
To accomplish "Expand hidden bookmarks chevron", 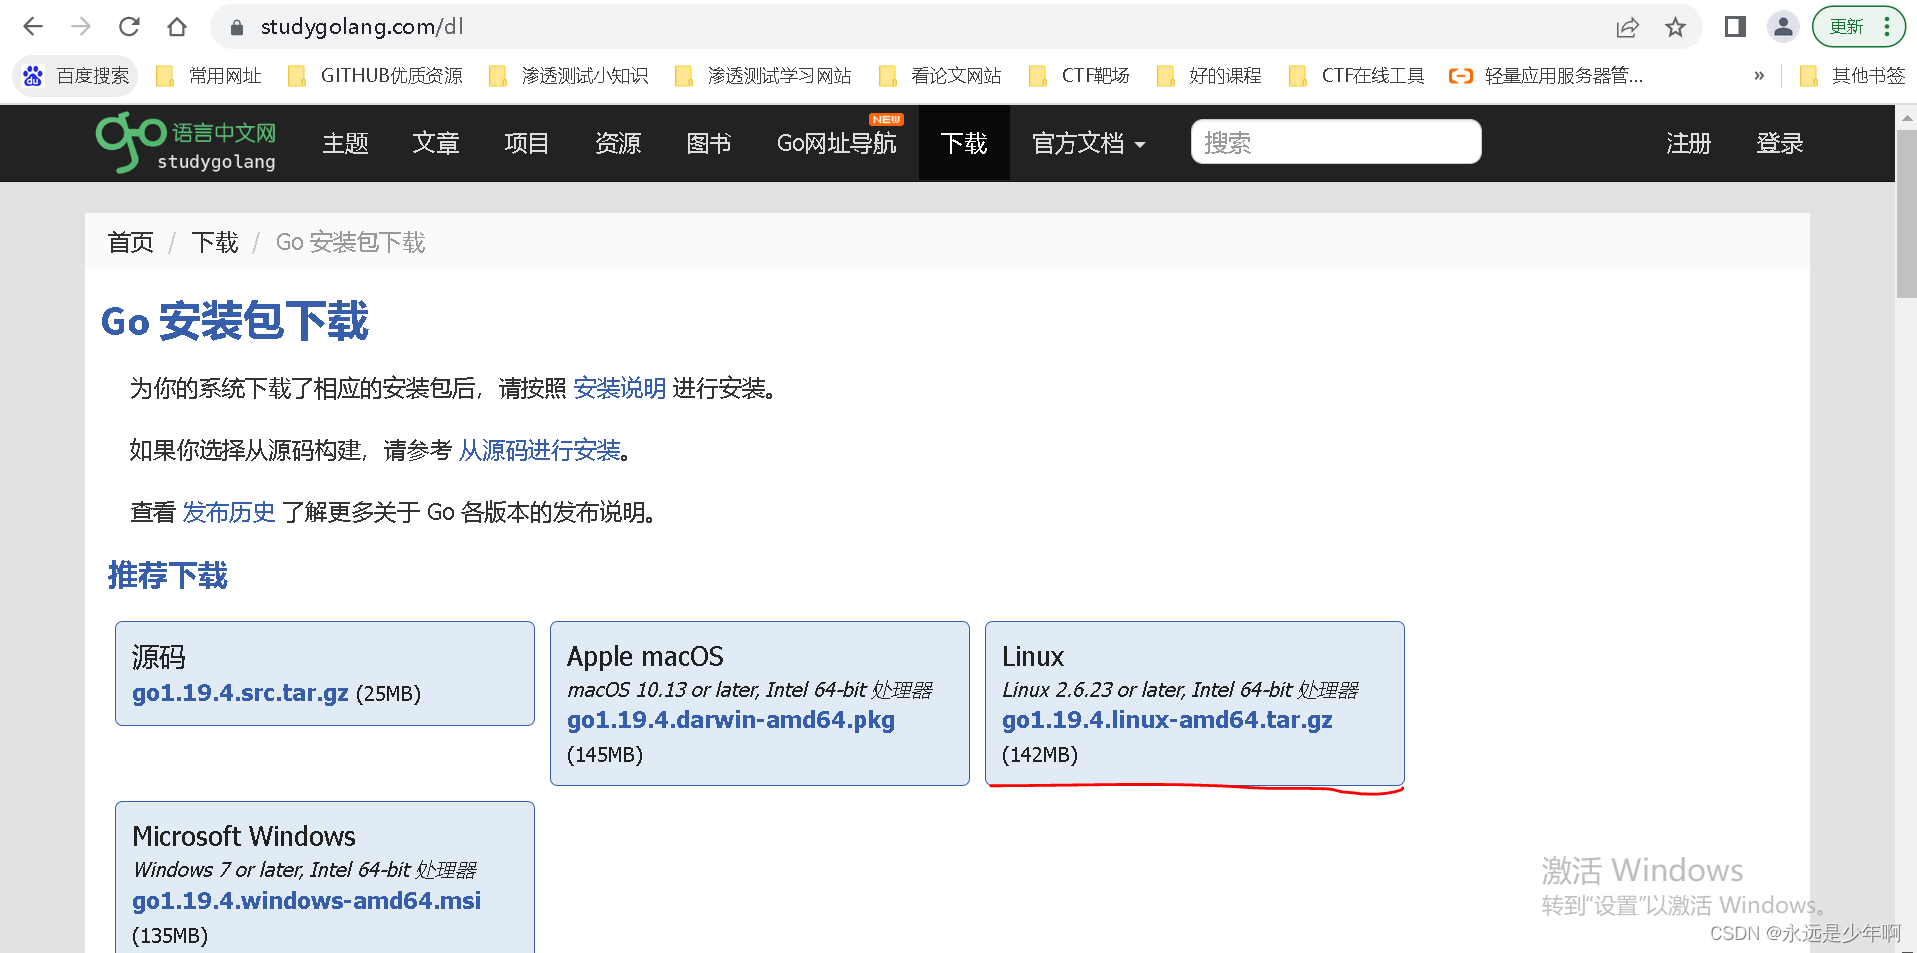I will click(x=1759, y=76).
